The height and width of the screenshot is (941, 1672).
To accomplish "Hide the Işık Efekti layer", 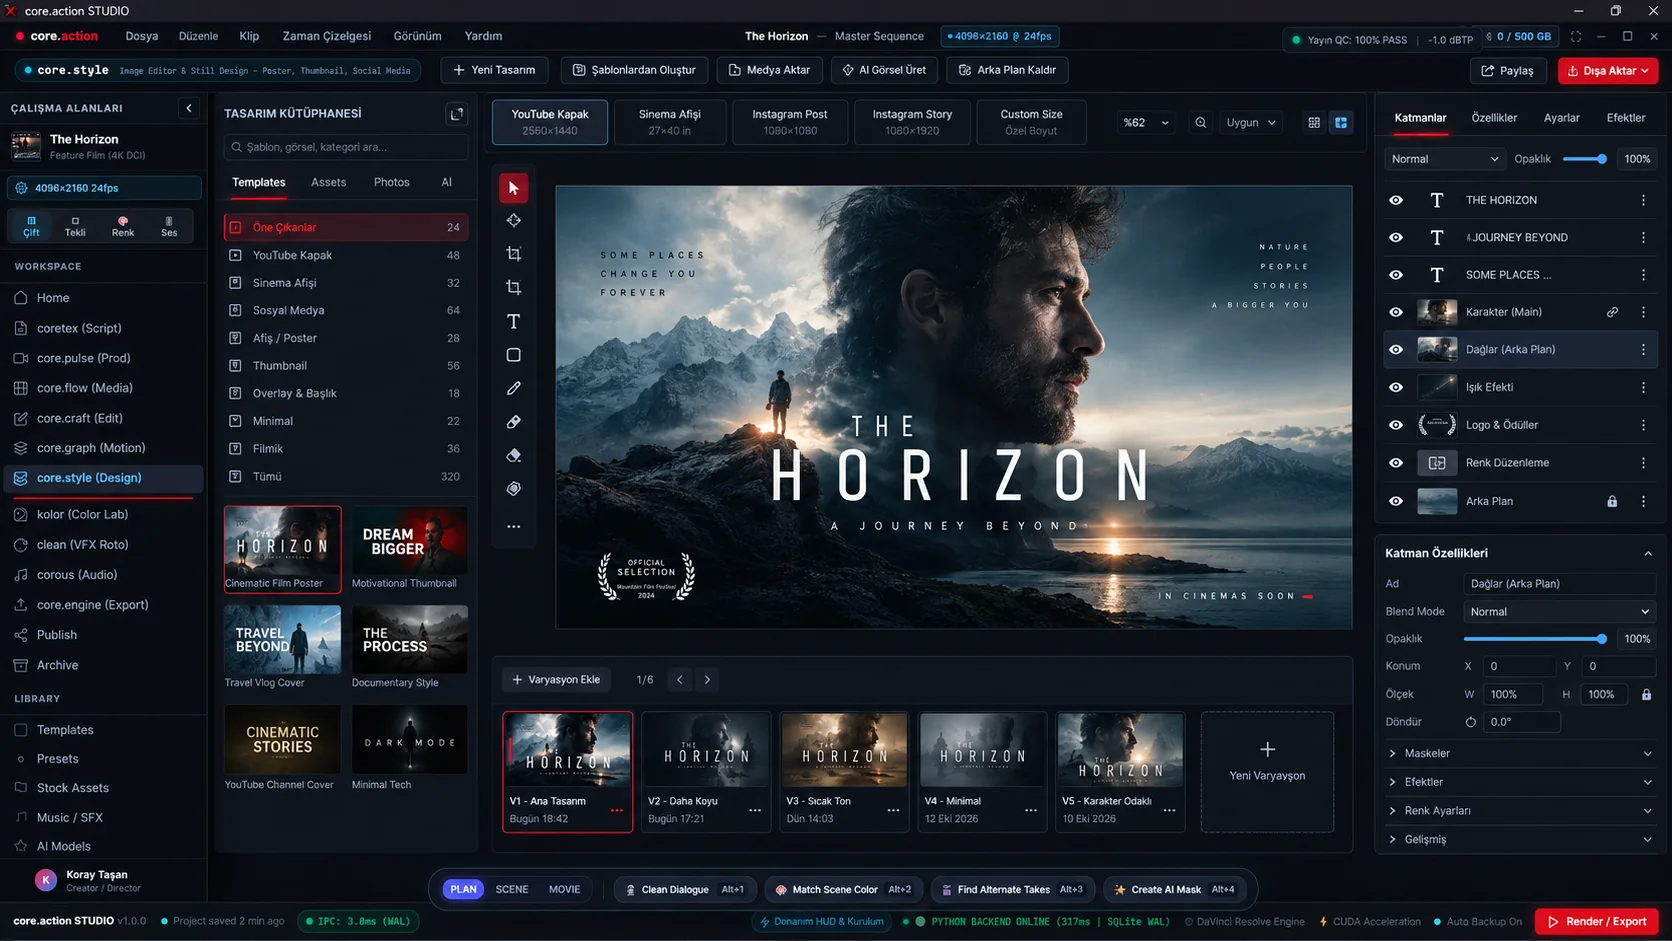I will click(x=1396, y=387).
